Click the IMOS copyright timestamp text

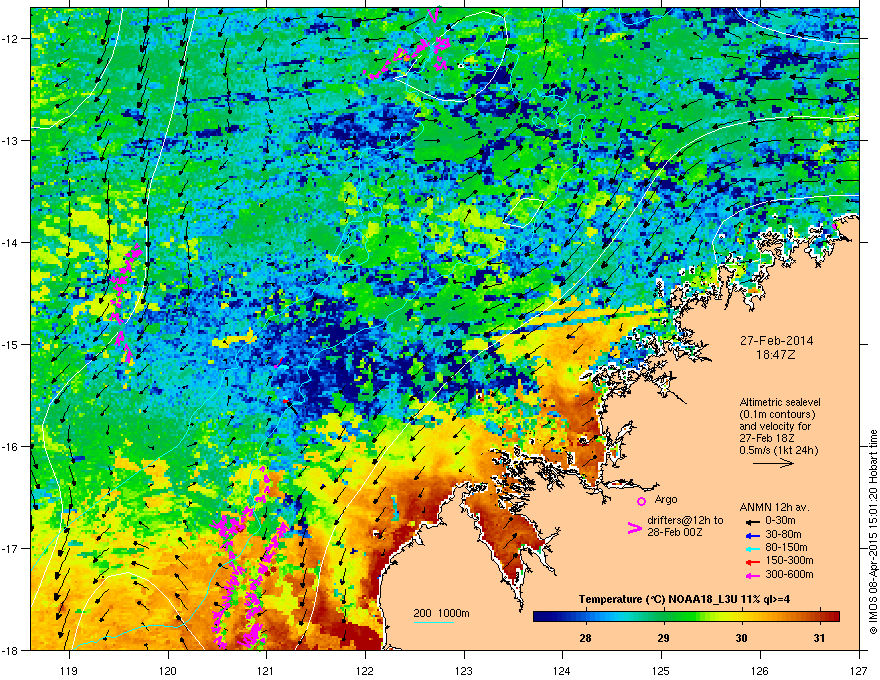pyautogui.click(x=873, y=532)
